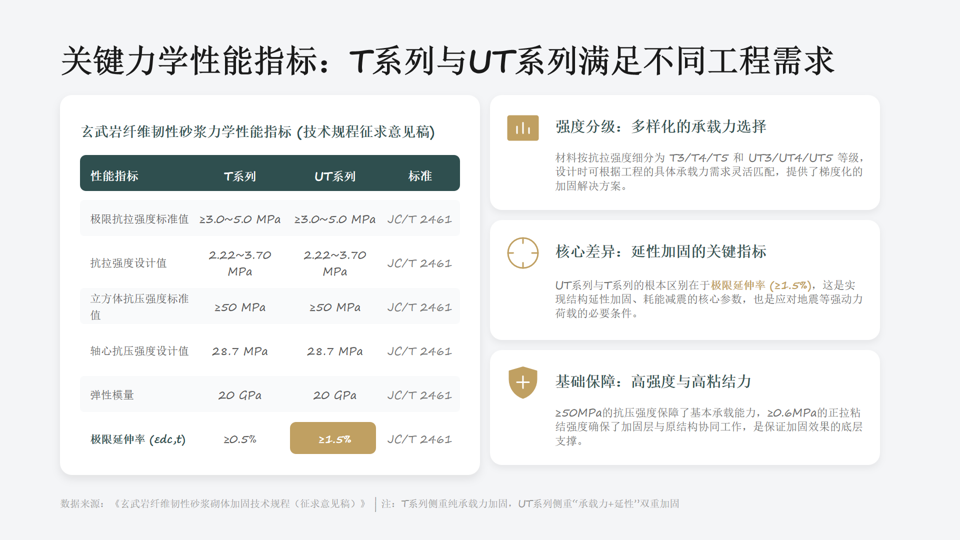Click the 弹性模量 row label
960x540 pixels.
(111, 395)
